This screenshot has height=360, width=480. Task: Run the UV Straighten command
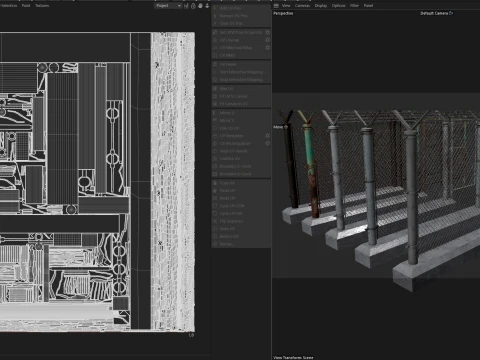(238, 136)
